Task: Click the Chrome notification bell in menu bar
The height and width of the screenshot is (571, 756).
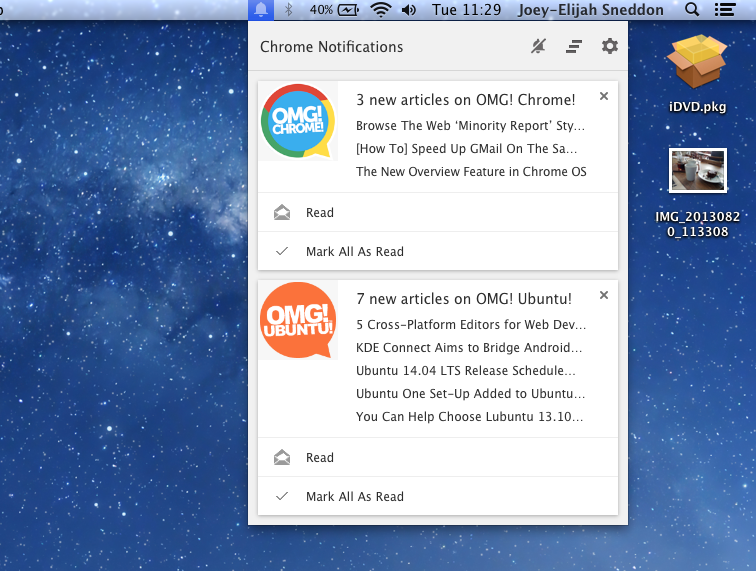Action: point(261,10)
